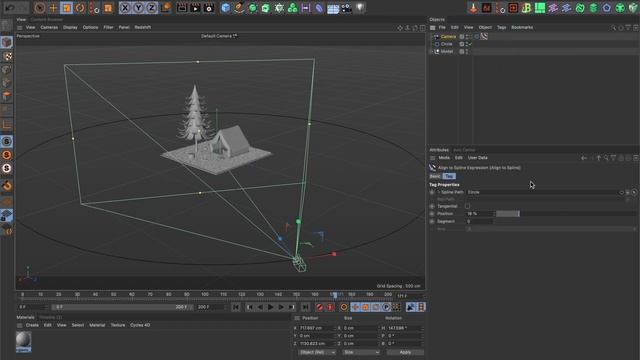The image size is (640, 360).
Task: Expand the Model object hierarchy
Action: (x=431, y=51)
